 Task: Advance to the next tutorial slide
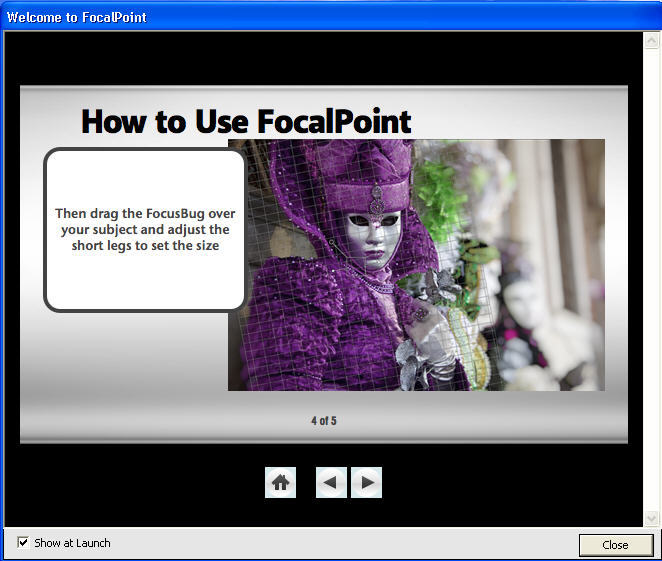pos(367,482)
